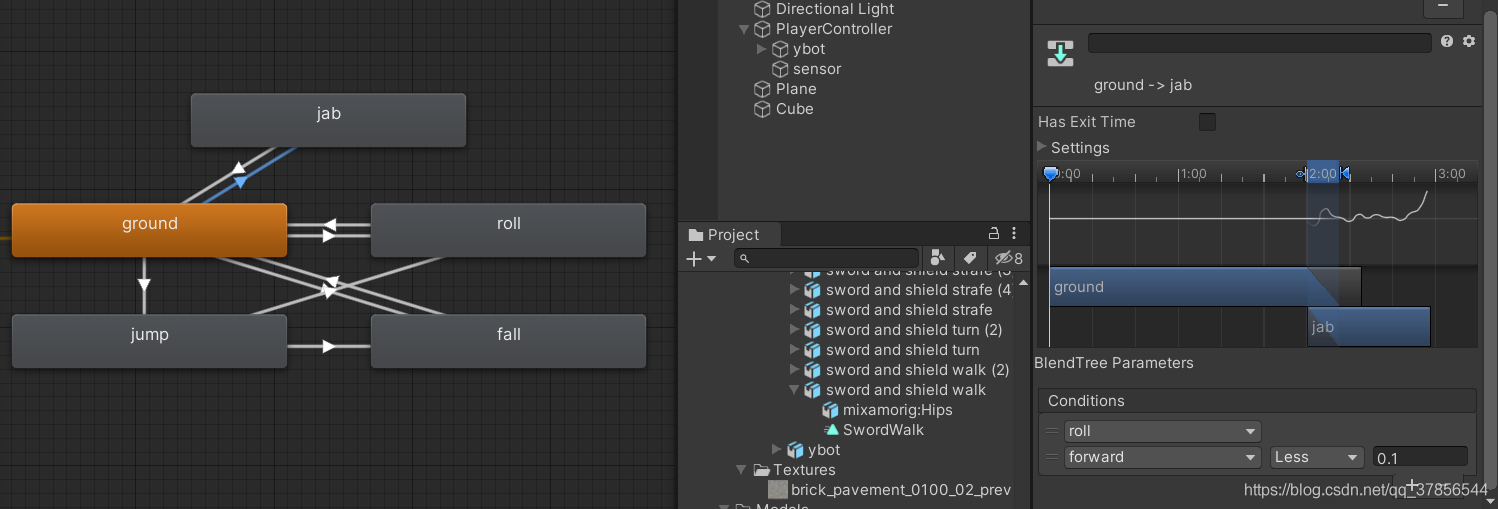Image resolution: width=1498 pixels, height=509 pixels.
Task: Click the sensor object's cube icon
Action: (x=780, y=69)
